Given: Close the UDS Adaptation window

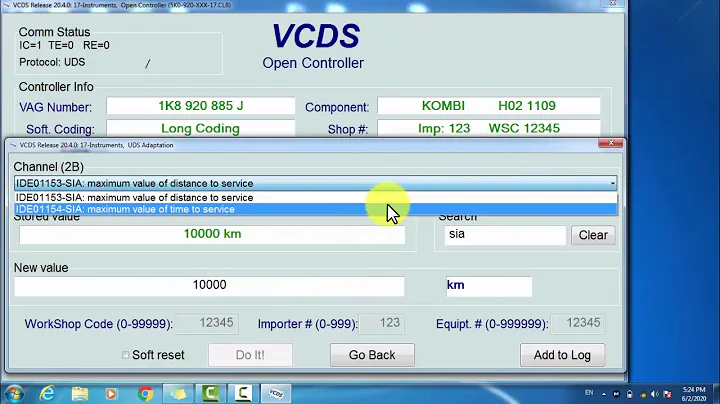Looking at the screenshot, I should (611, 143).
